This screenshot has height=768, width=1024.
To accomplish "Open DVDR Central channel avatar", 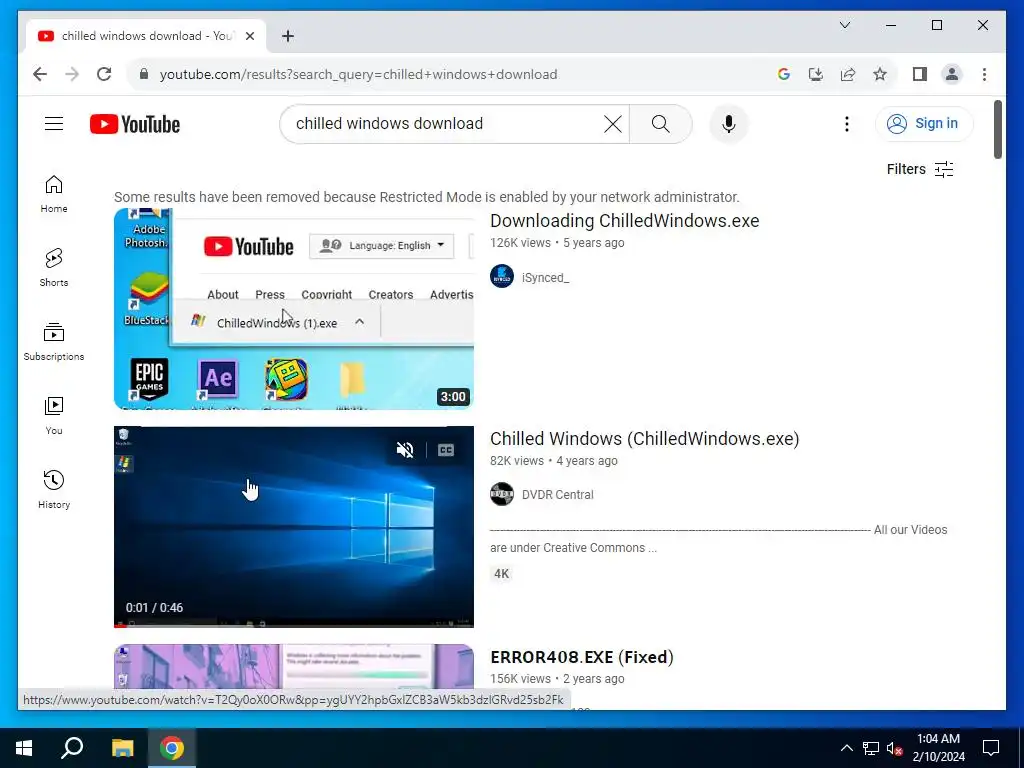I will point(502,494).
